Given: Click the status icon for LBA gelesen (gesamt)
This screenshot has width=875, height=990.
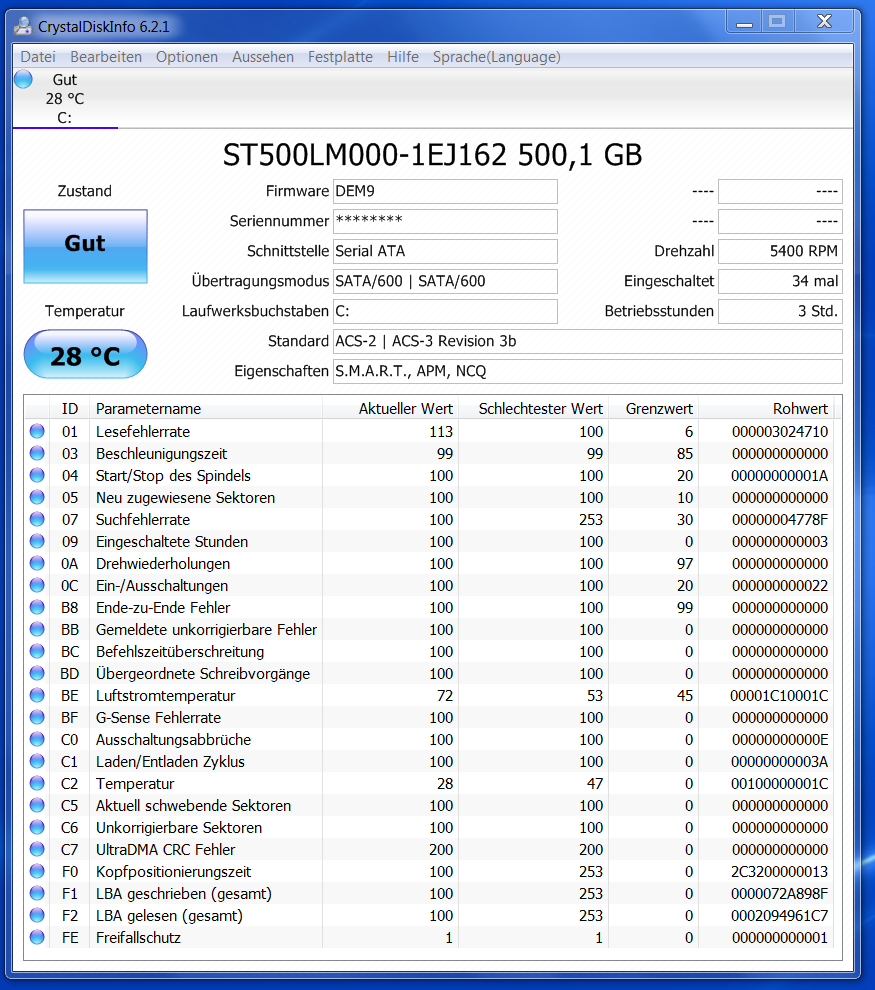Looking at the screenshot, I should (x=37, y=915).
